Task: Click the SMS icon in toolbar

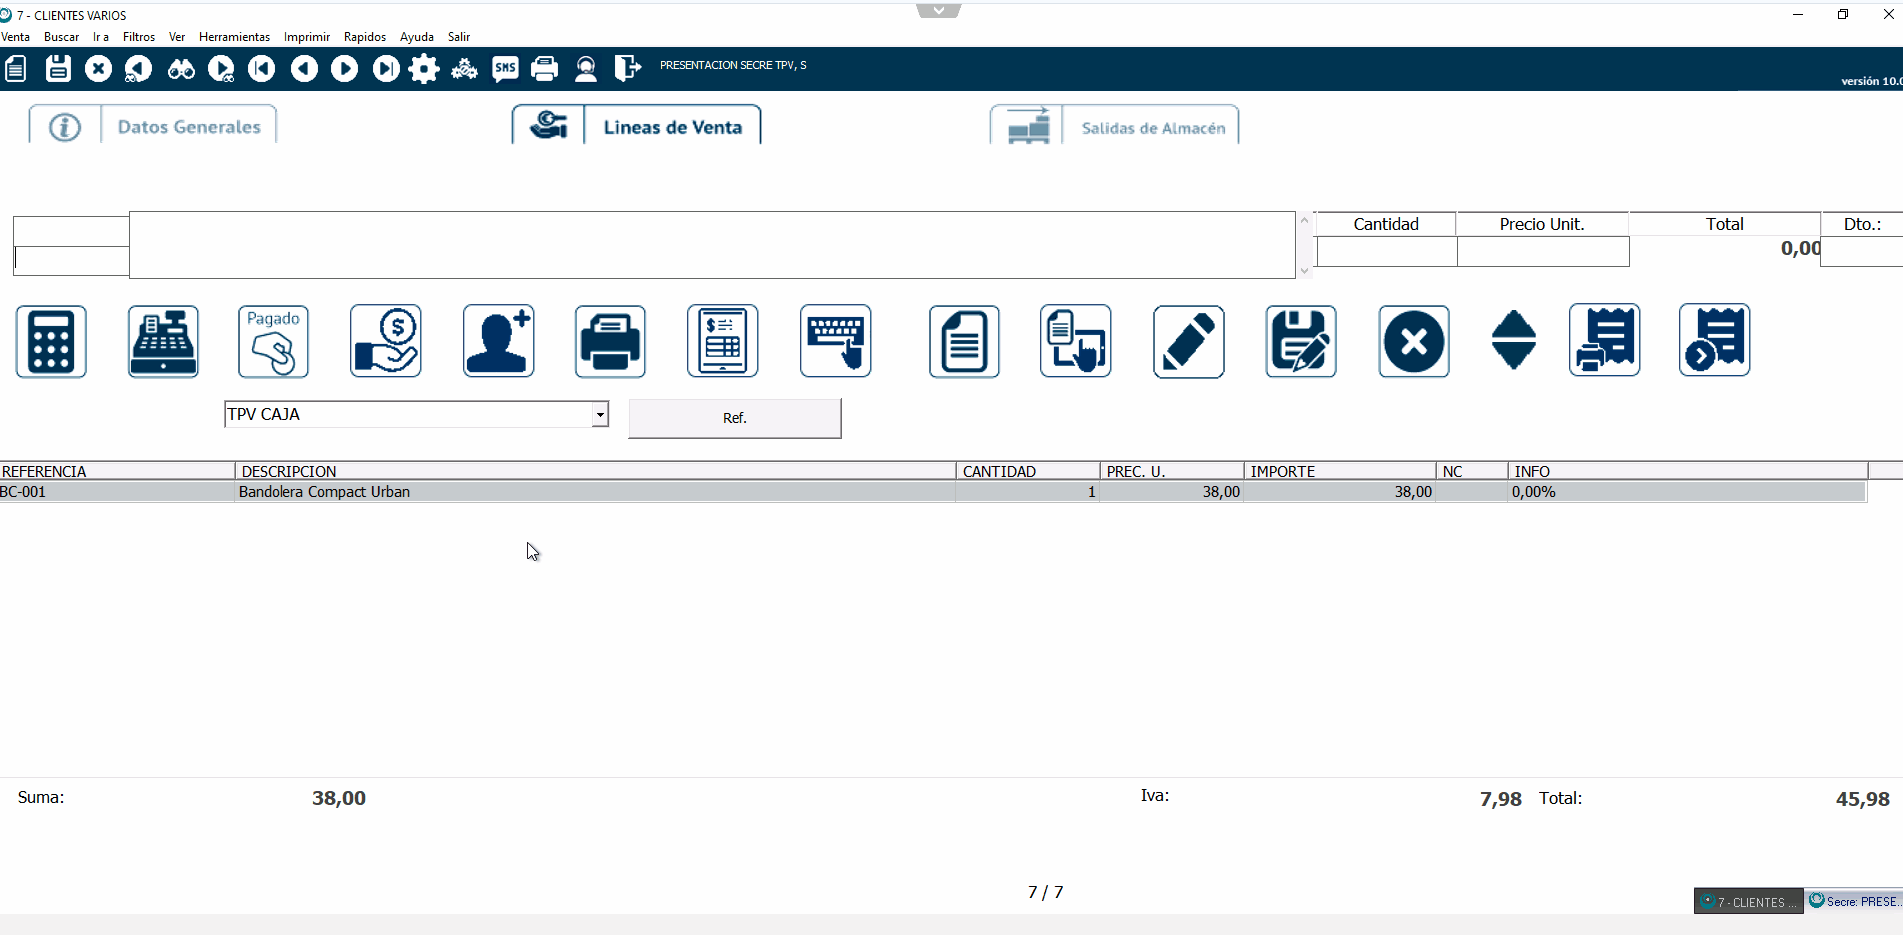Action: click(505, 69)
